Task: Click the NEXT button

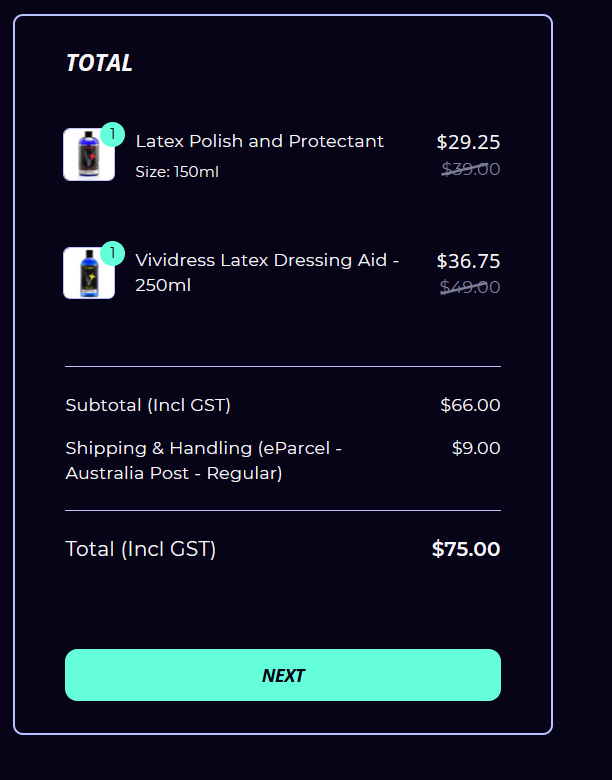Action: click(x=283, y=675)
